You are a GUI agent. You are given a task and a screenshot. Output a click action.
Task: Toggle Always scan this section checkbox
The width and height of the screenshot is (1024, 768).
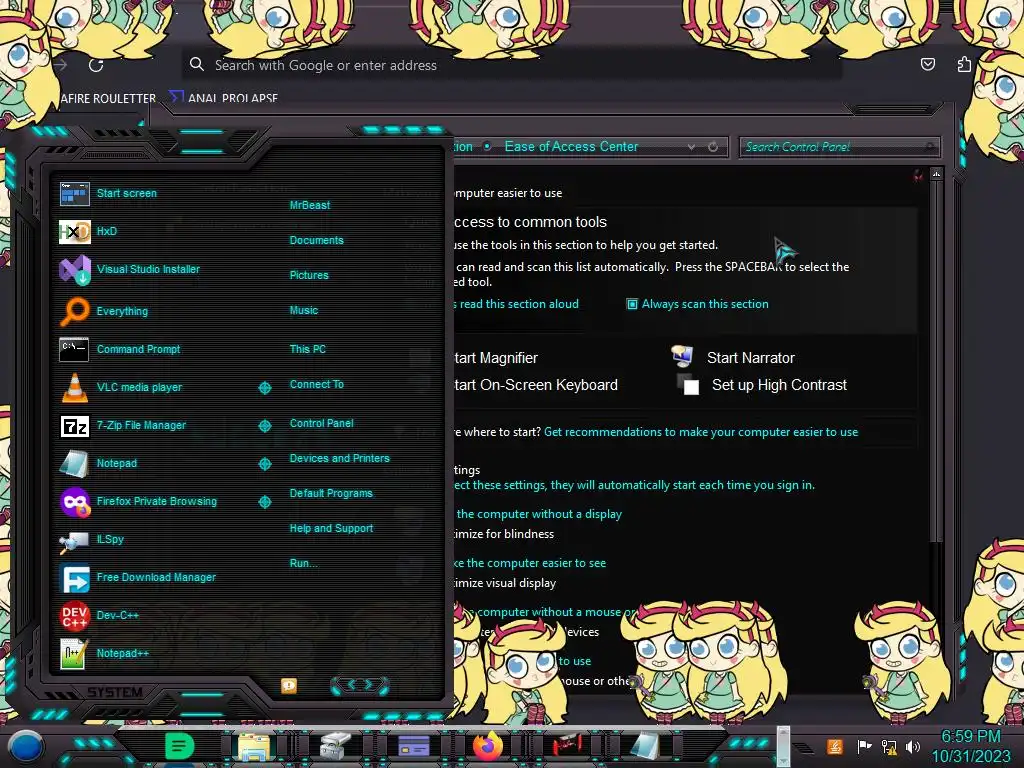[x=632, y=304]
